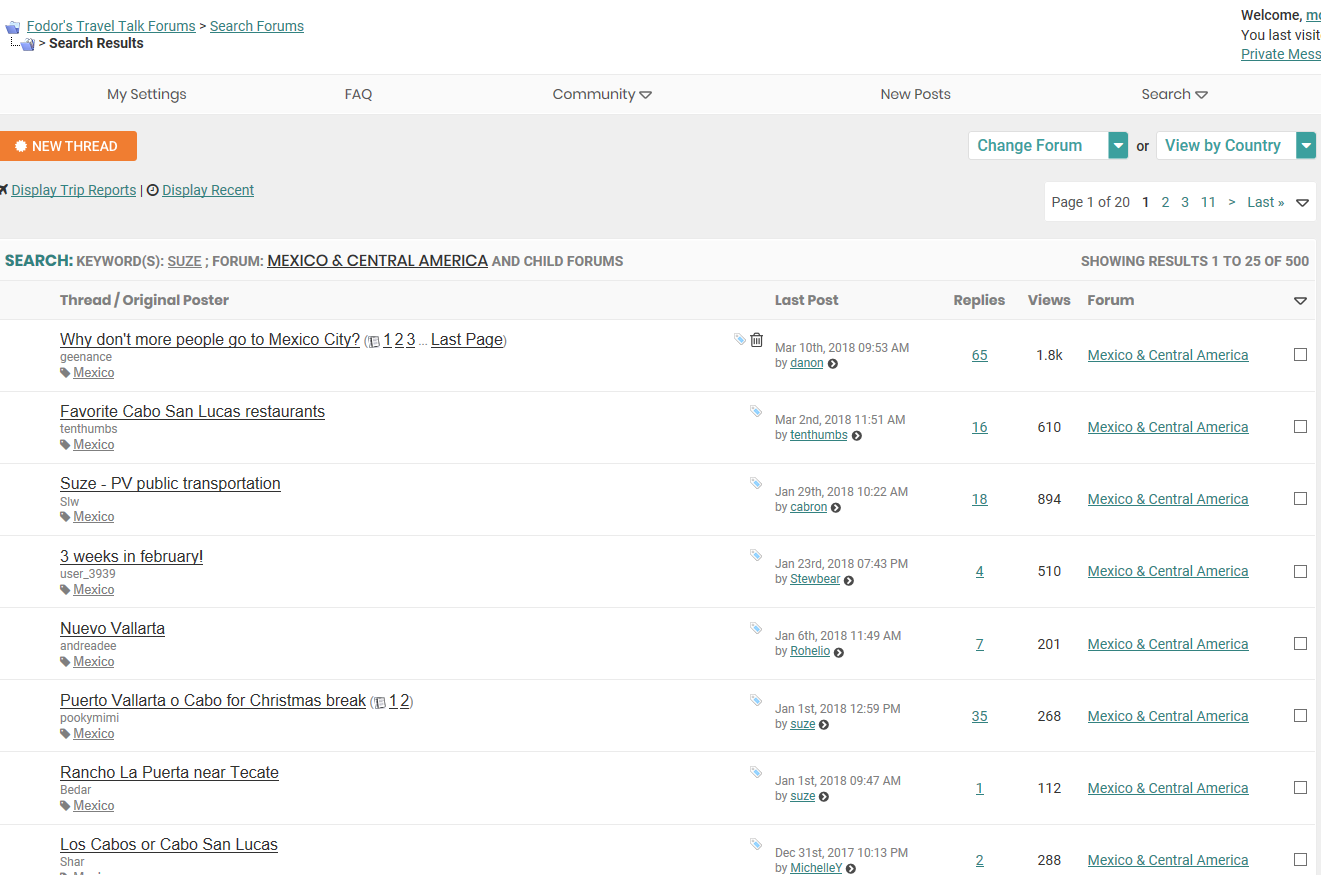Click the Fodor's forum home icon in breadcrumb
Image resolution: width=1321 pixels, height=875 pixels.
click(x=12, y=27)
